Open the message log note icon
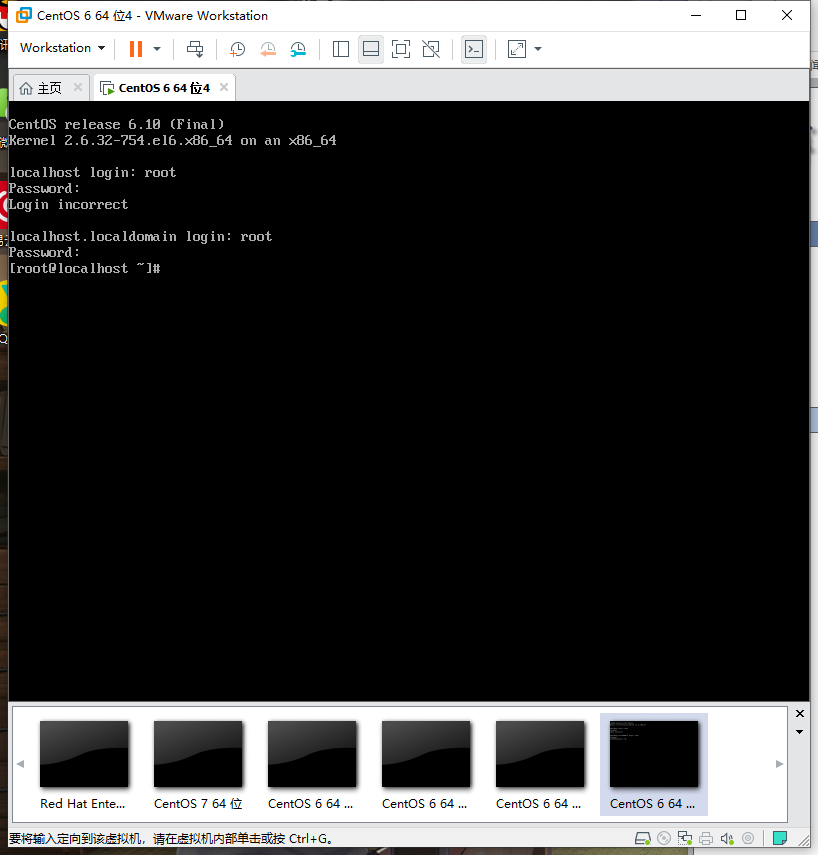Image resolution: width=818 pixels, height=855 pixels. pyautogui.click(x=780, y=838)
